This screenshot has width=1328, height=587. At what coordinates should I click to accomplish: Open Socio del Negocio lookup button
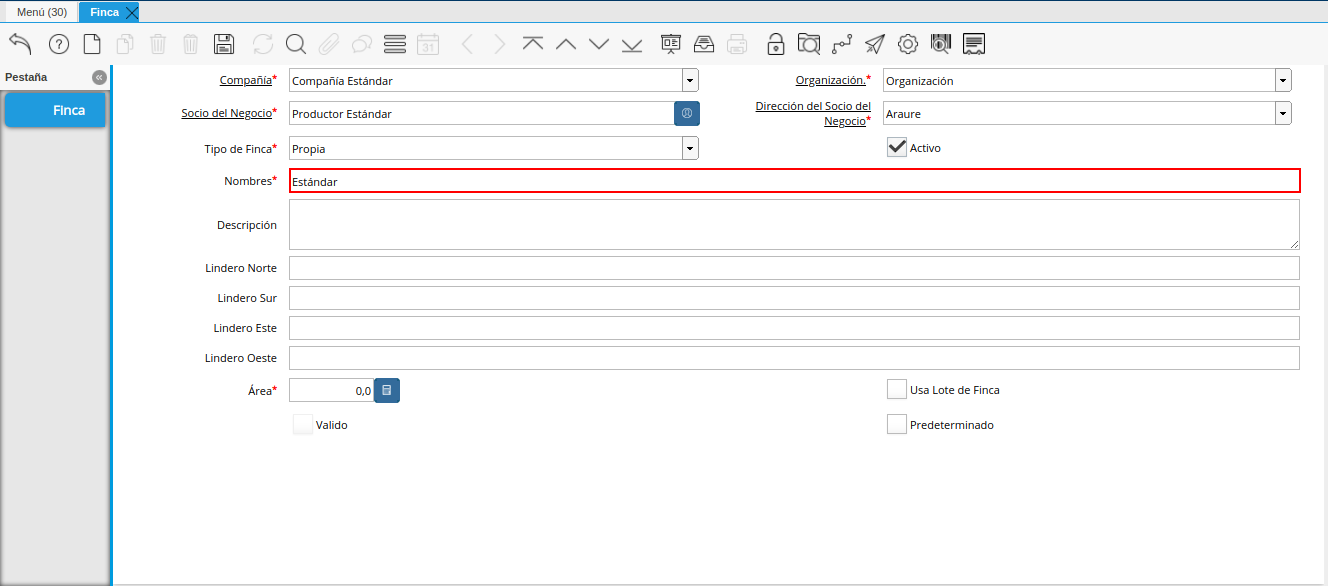coord(687,114)
